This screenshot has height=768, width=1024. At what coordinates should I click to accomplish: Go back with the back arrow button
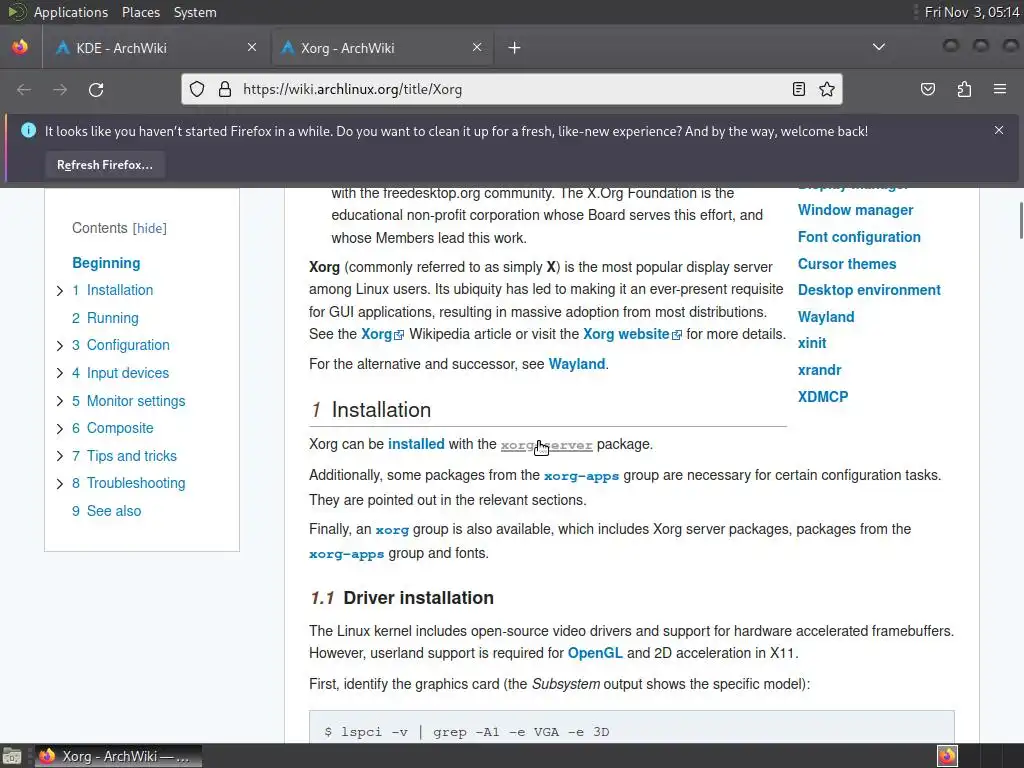coord(24,89)
